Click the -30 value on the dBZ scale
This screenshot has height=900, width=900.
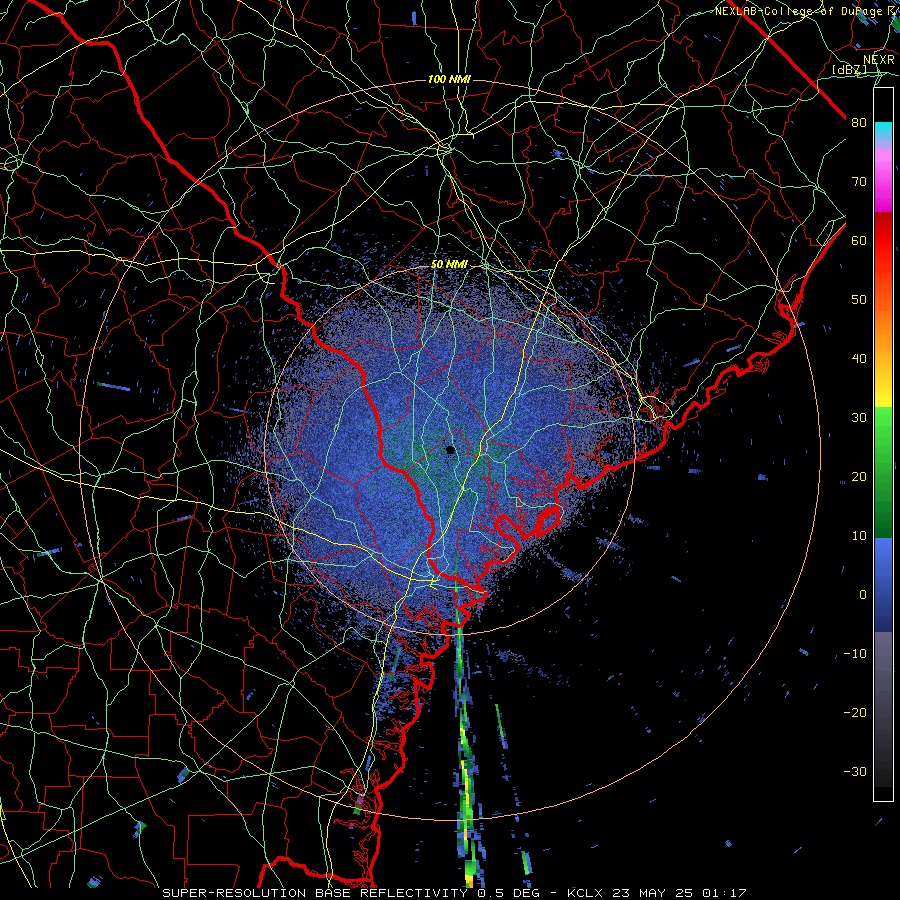click(855, 771)
